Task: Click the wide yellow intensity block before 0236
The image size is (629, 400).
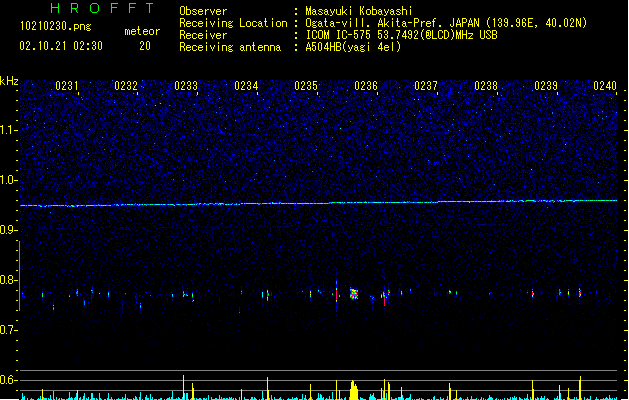Action: click(354, 390)
